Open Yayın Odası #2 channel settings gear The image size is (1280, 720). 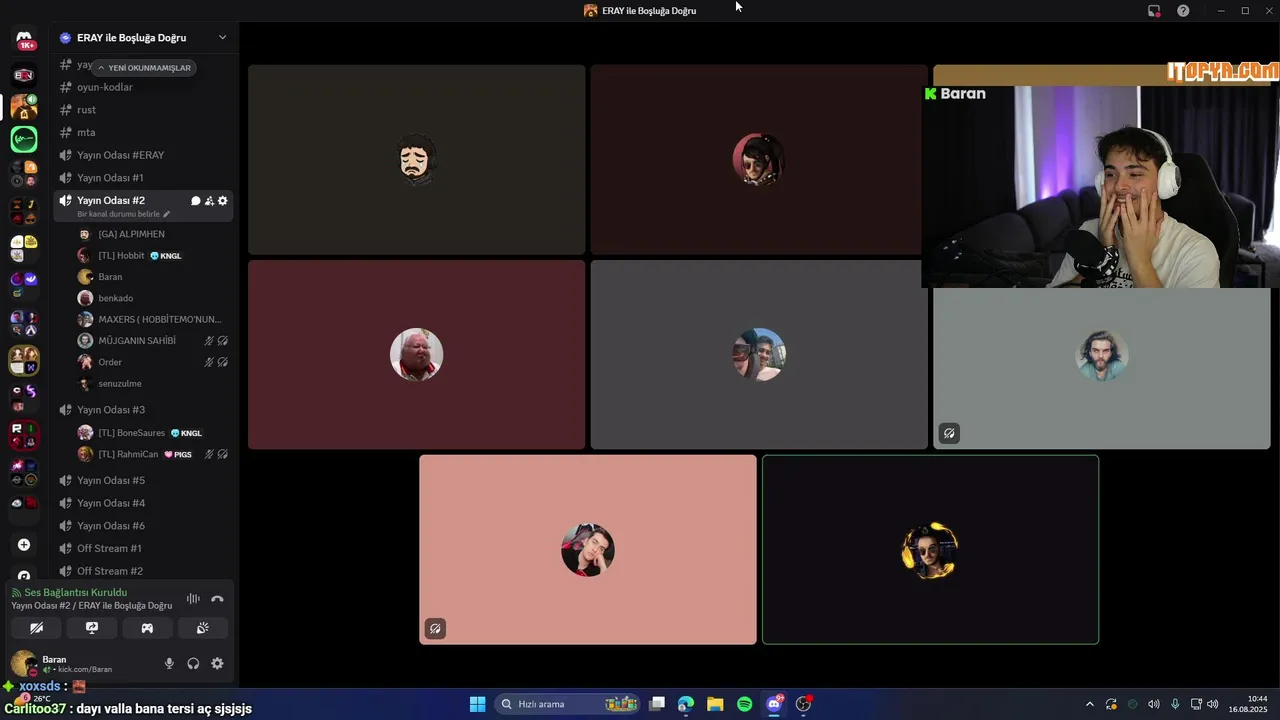tap(223, 201)
